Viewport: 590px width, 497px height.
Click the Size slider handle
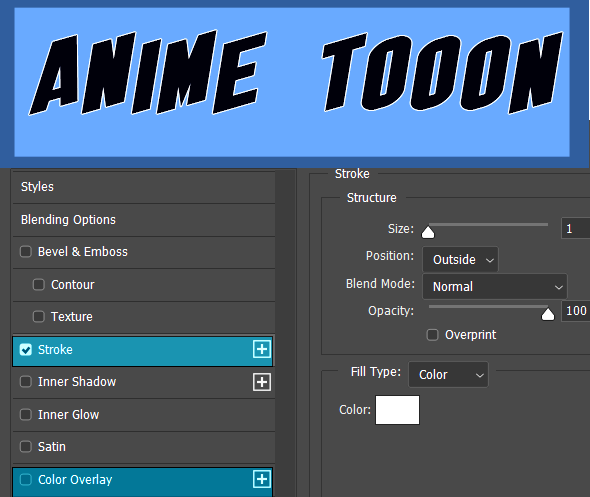click(428, 232)
